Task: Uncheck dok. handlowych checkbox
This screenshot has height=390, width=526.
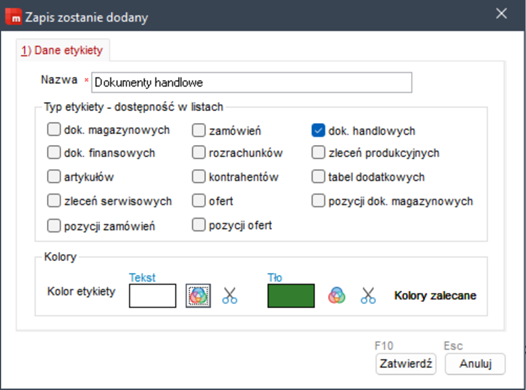Action: tap(318, 130)
